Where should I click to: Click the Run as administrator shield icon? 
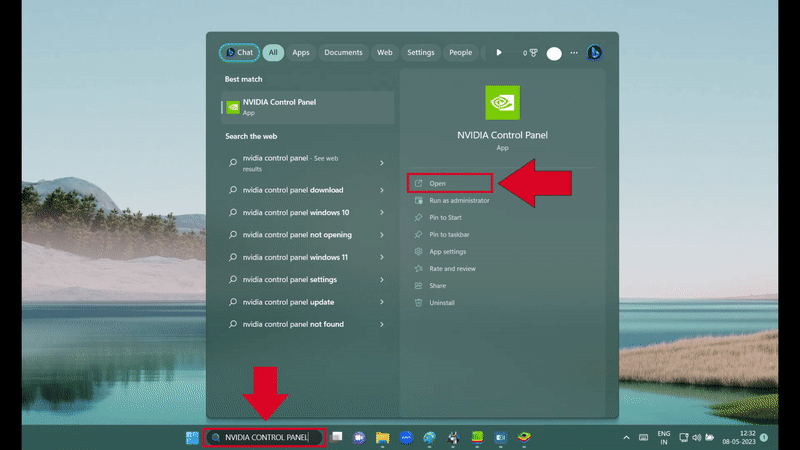pyautogui.click(x=418, y=201)
